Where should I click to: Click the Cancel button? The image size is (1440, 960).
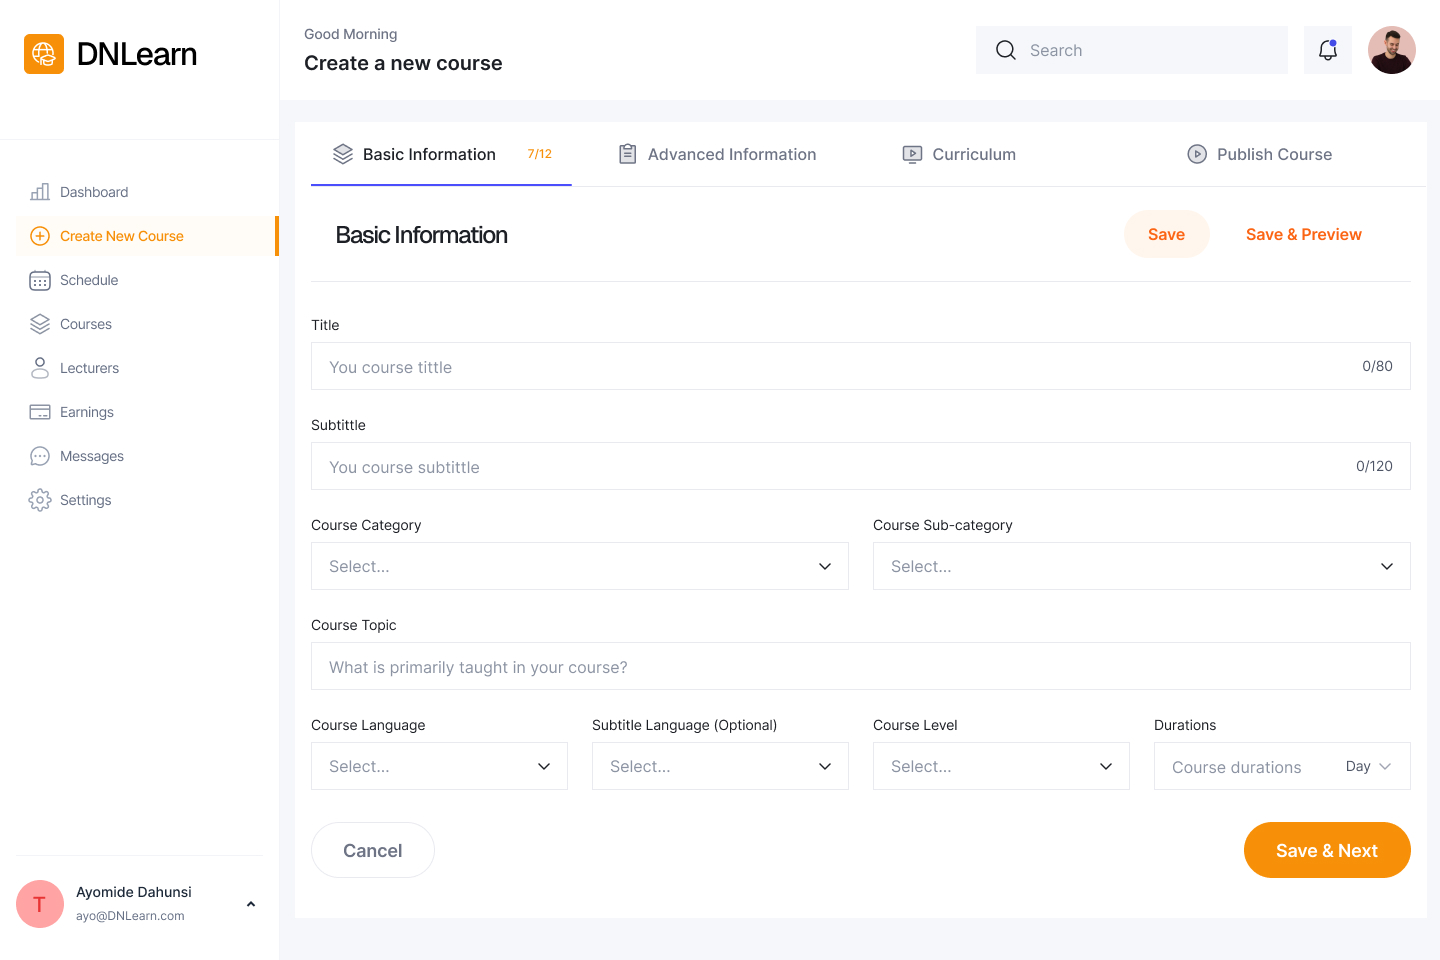(x=373, y=850)
